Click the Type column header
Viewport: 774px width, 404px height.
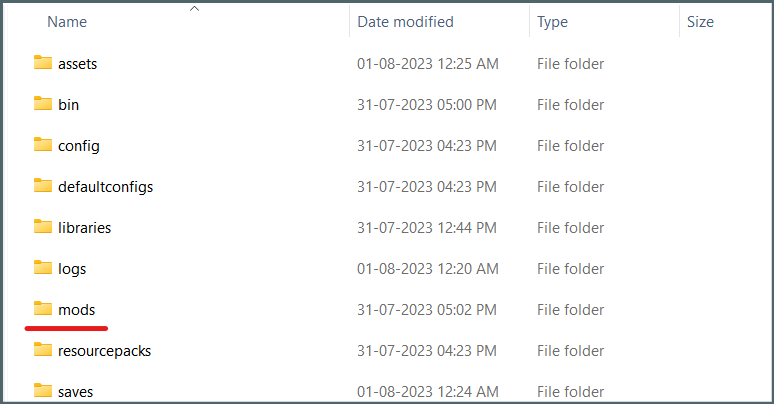click(553, 21)
